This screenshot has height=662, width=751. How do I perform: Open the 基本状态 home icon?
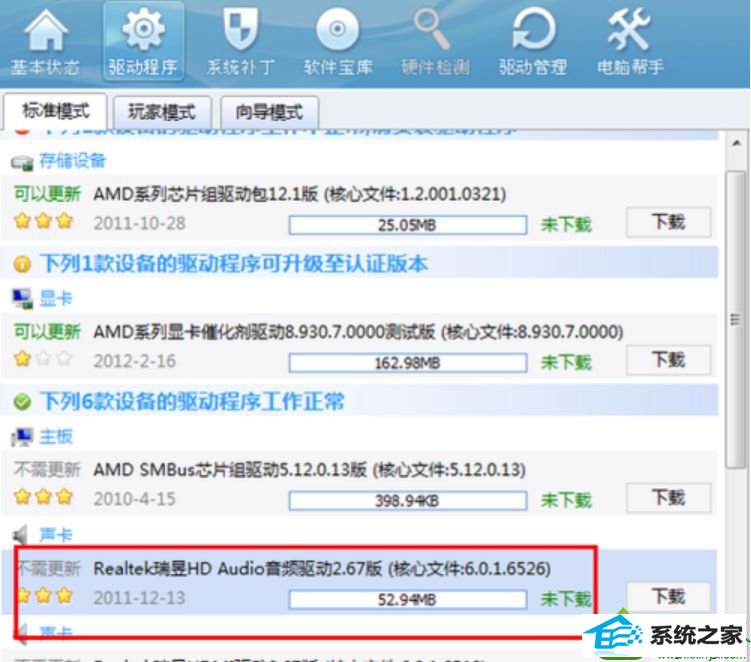click(x=46, y=30)
